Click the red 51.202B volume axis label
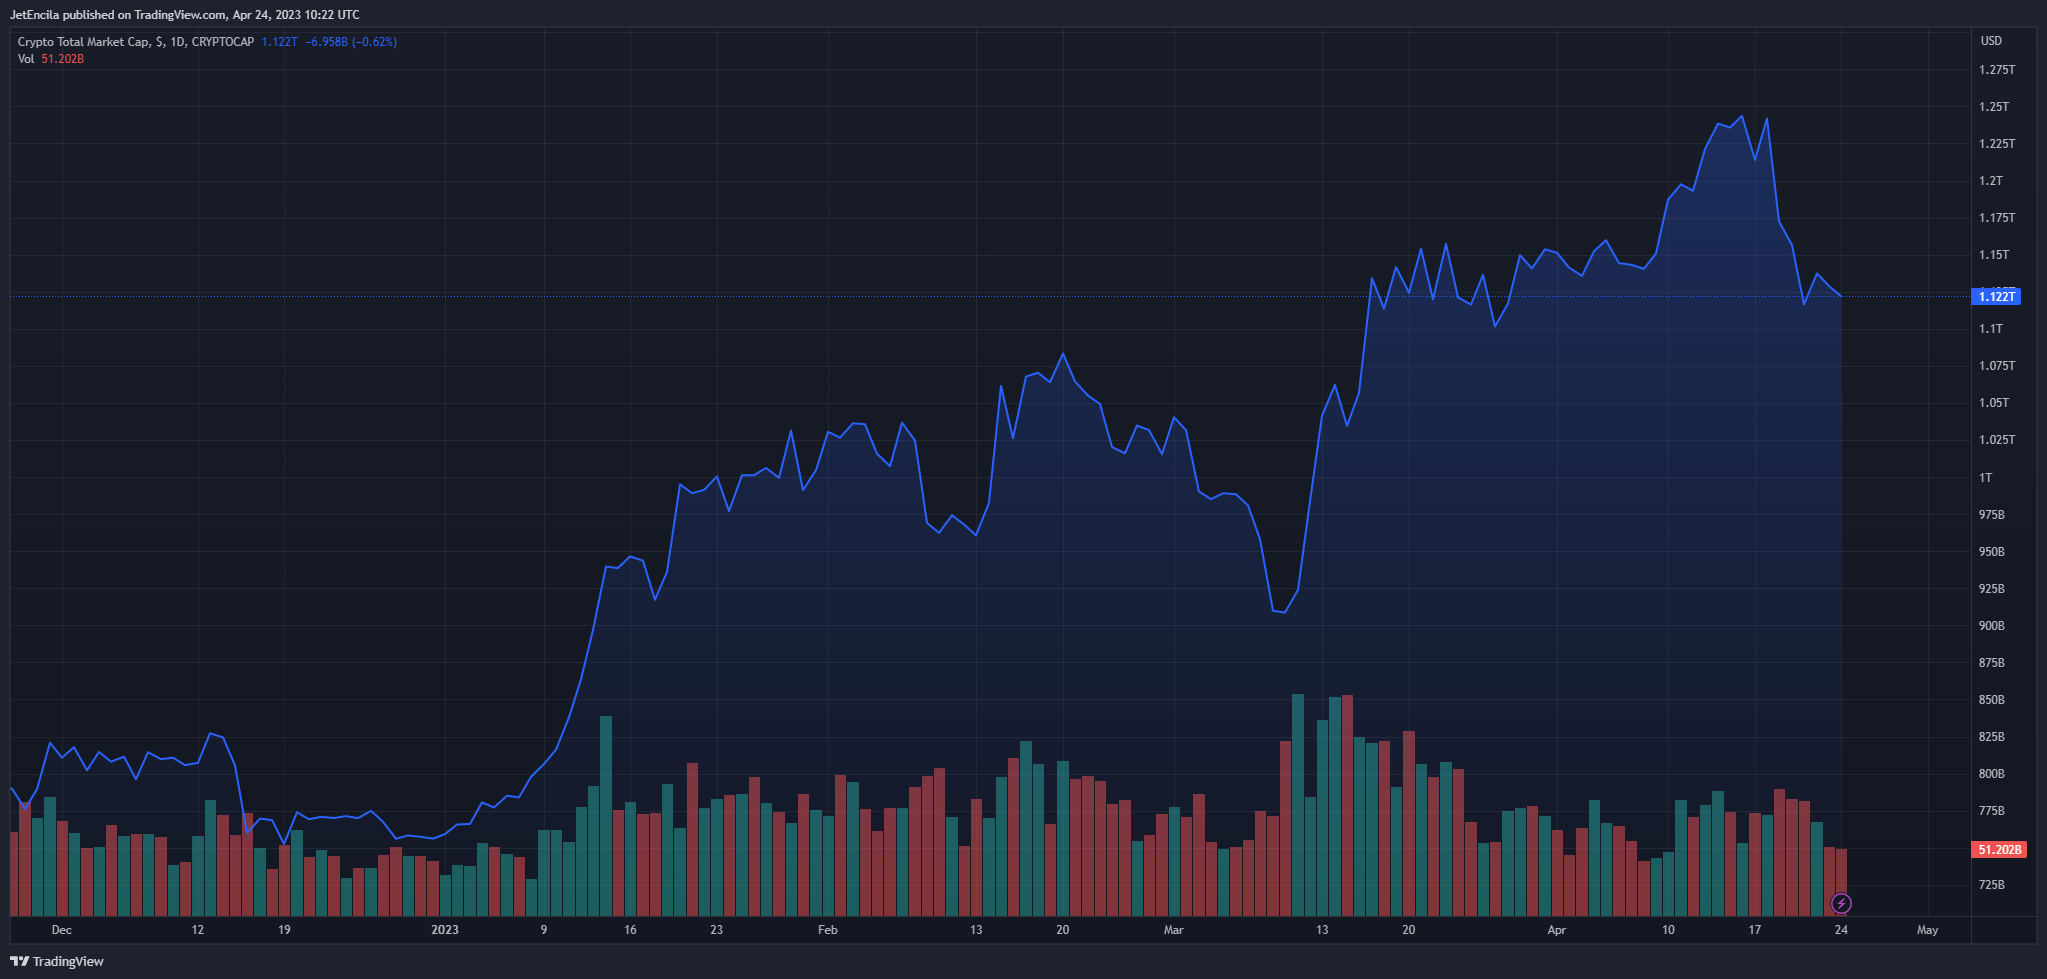The height and width of the screenshot is (979, 2047). pos(1999,849)
